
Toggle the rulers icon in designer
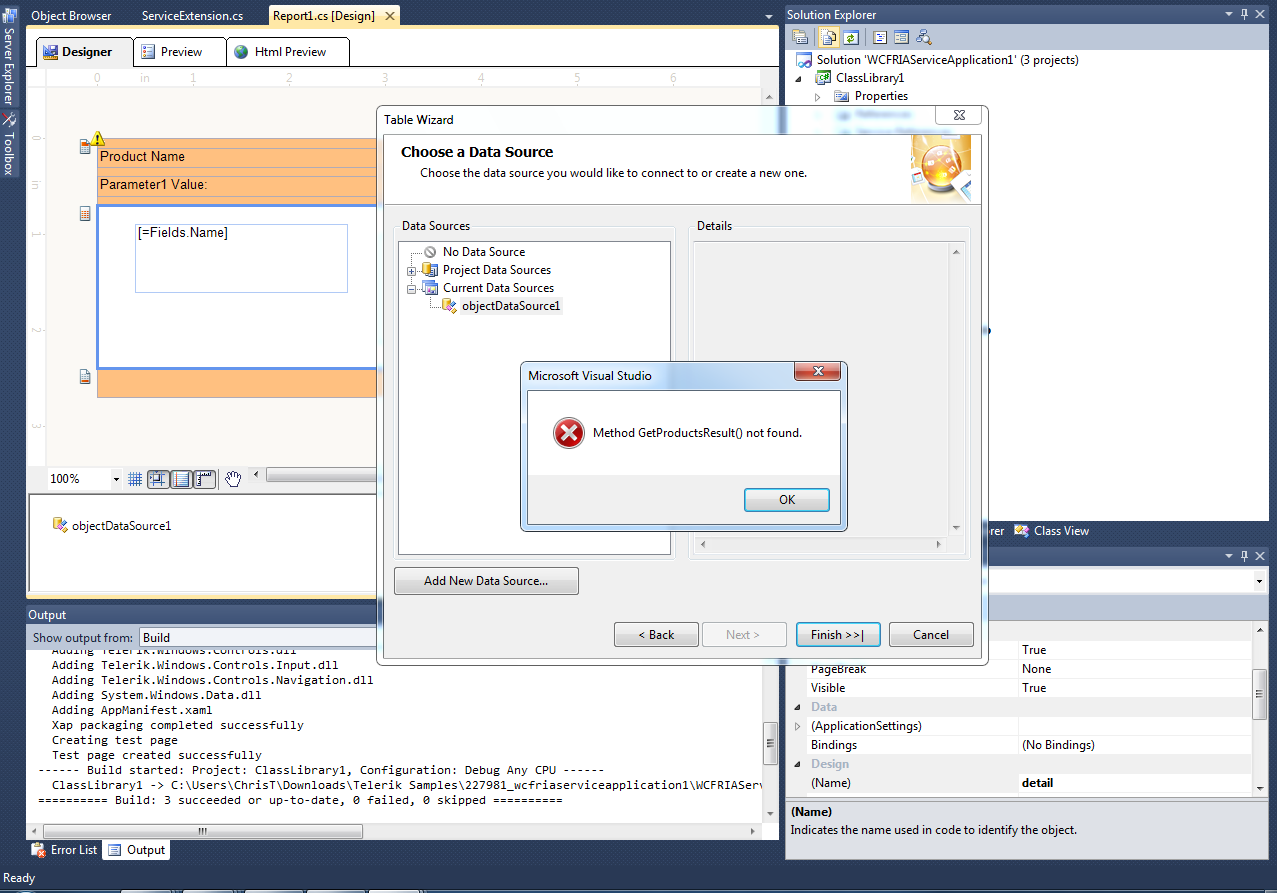(x=204, y=479)
